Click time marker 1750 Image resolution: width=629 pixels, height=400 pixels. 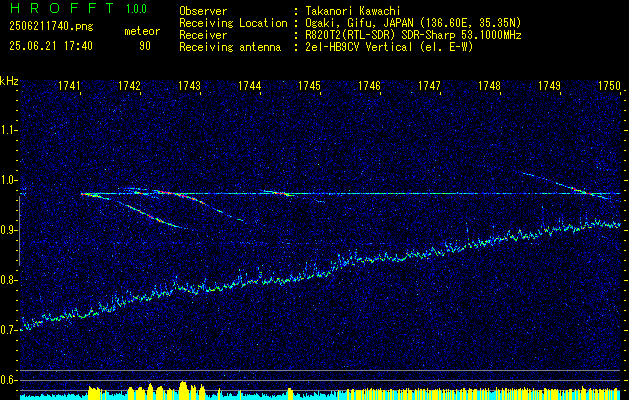[x=610, y=85]
